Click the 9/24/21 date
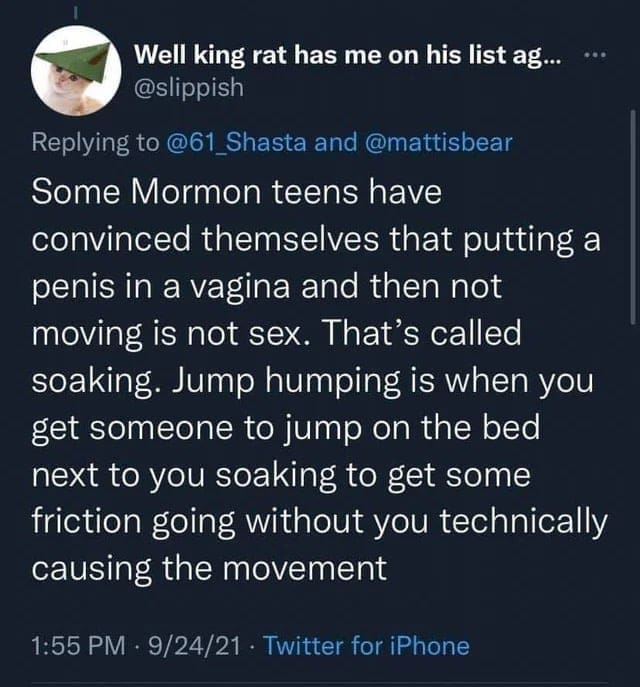 coord(190,646)
